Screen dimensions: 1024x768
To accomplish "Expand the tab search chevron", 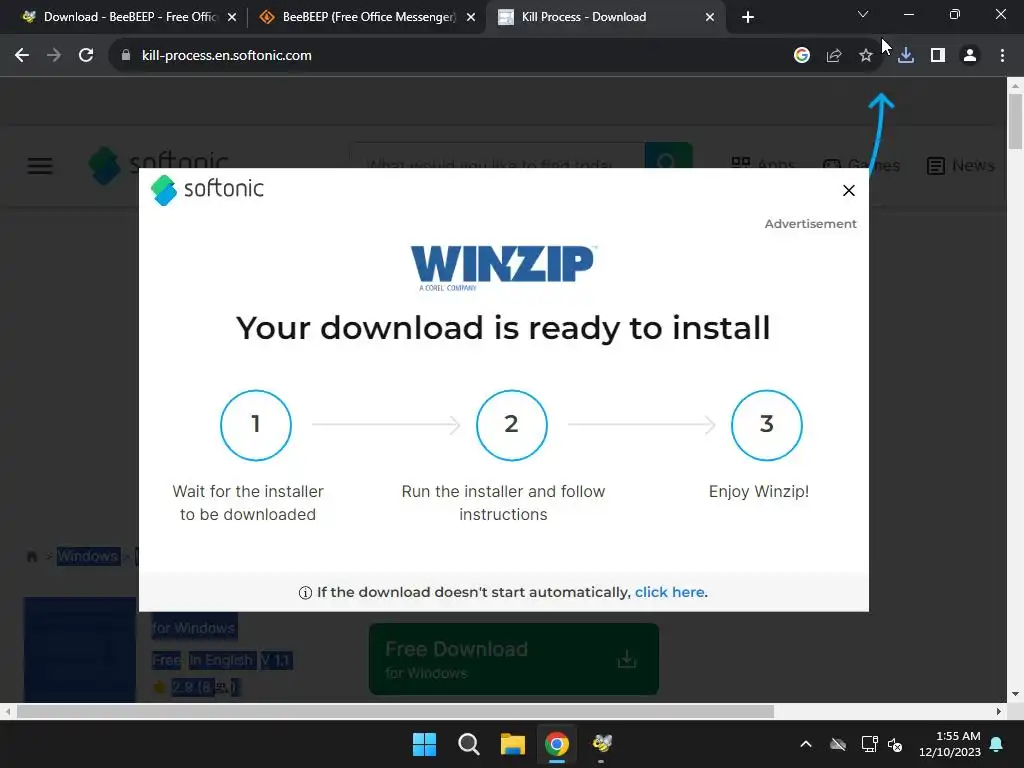I will pyautogui.click(x=863, y=14).
